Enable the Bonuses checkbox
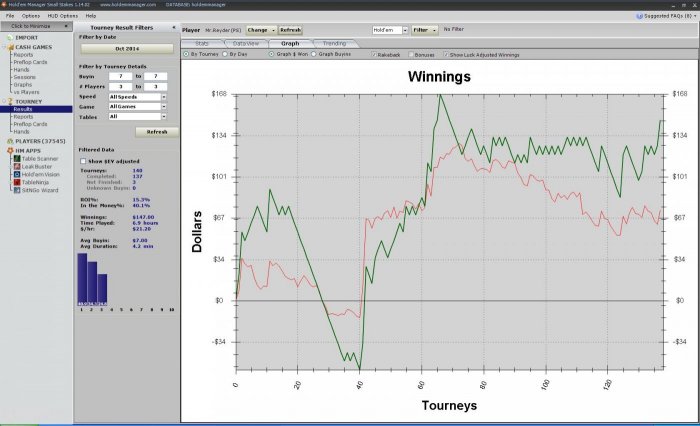 pyautogui.click(x=411, y=54)
